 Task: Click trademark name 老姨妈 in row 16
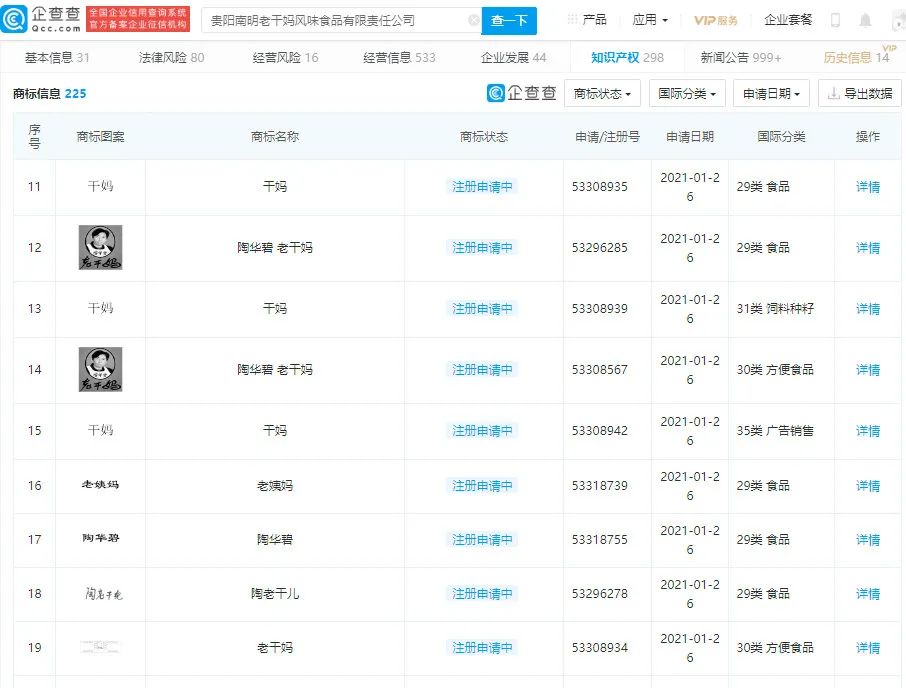274,486
